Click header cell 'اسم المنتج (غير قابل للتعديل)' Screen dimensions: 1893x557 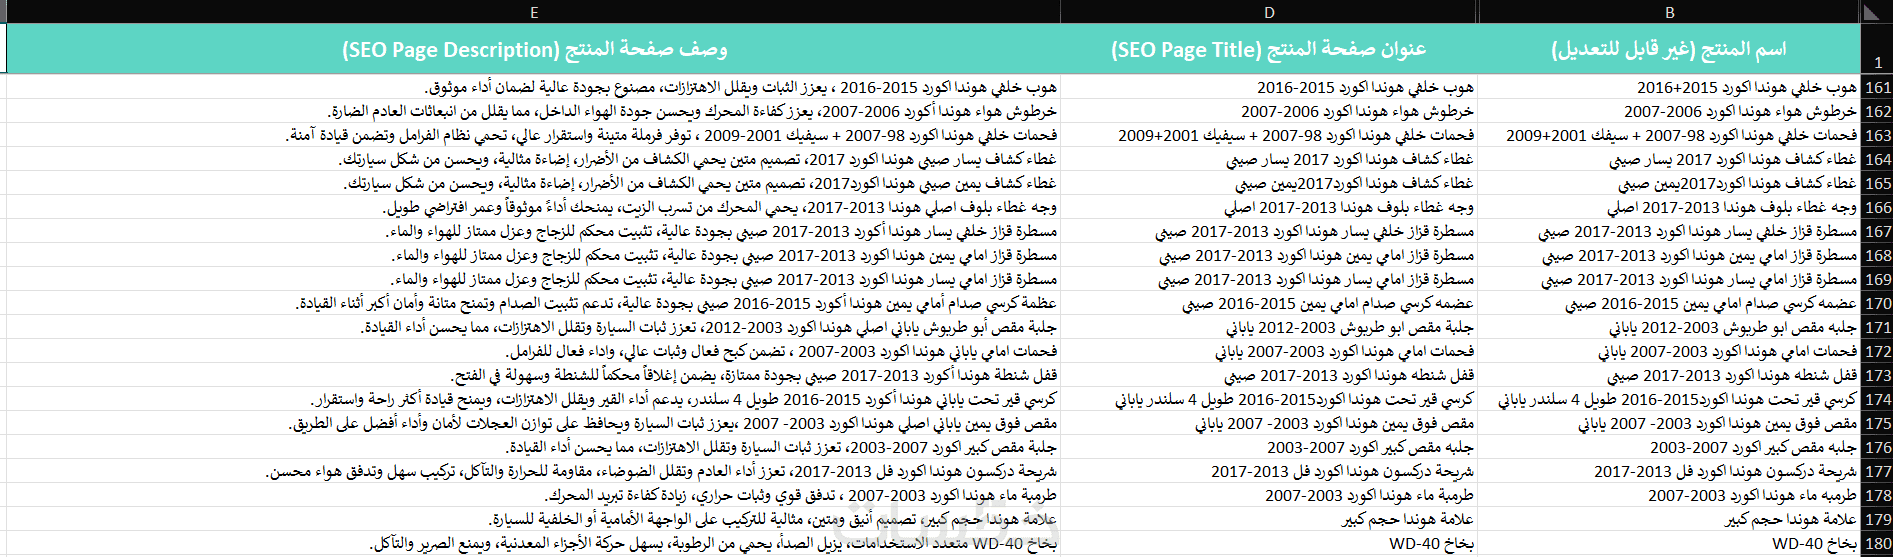click(x=1670, y=49)
